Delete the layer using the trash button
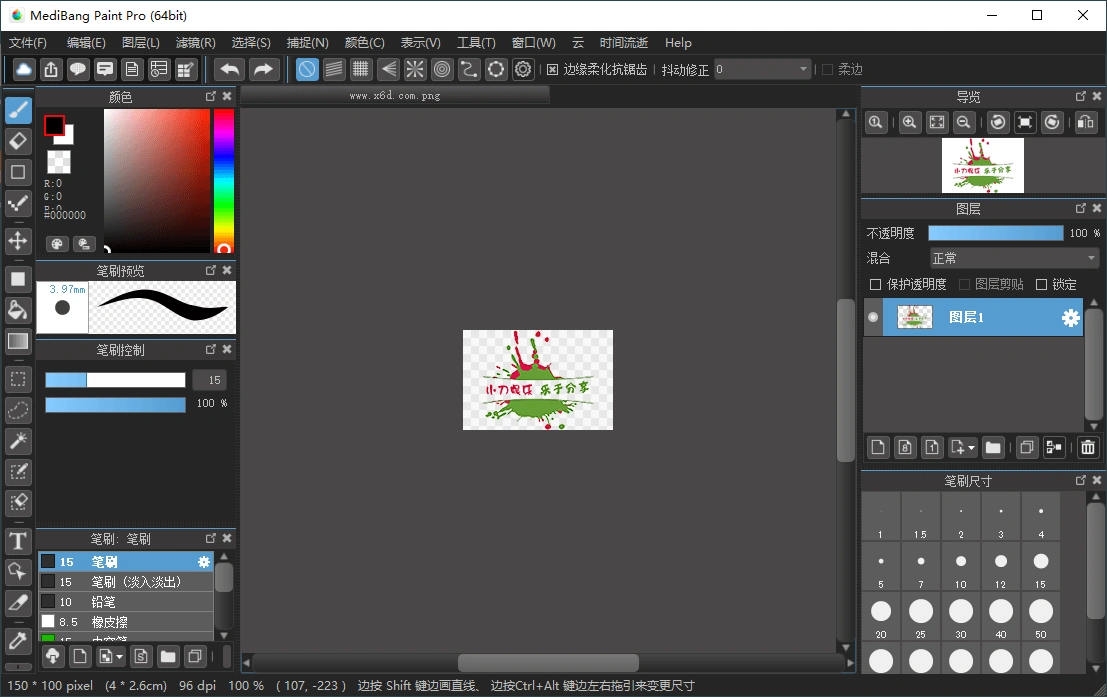The height and width of the screenshot is (697, 1107). pos(1087,447)
